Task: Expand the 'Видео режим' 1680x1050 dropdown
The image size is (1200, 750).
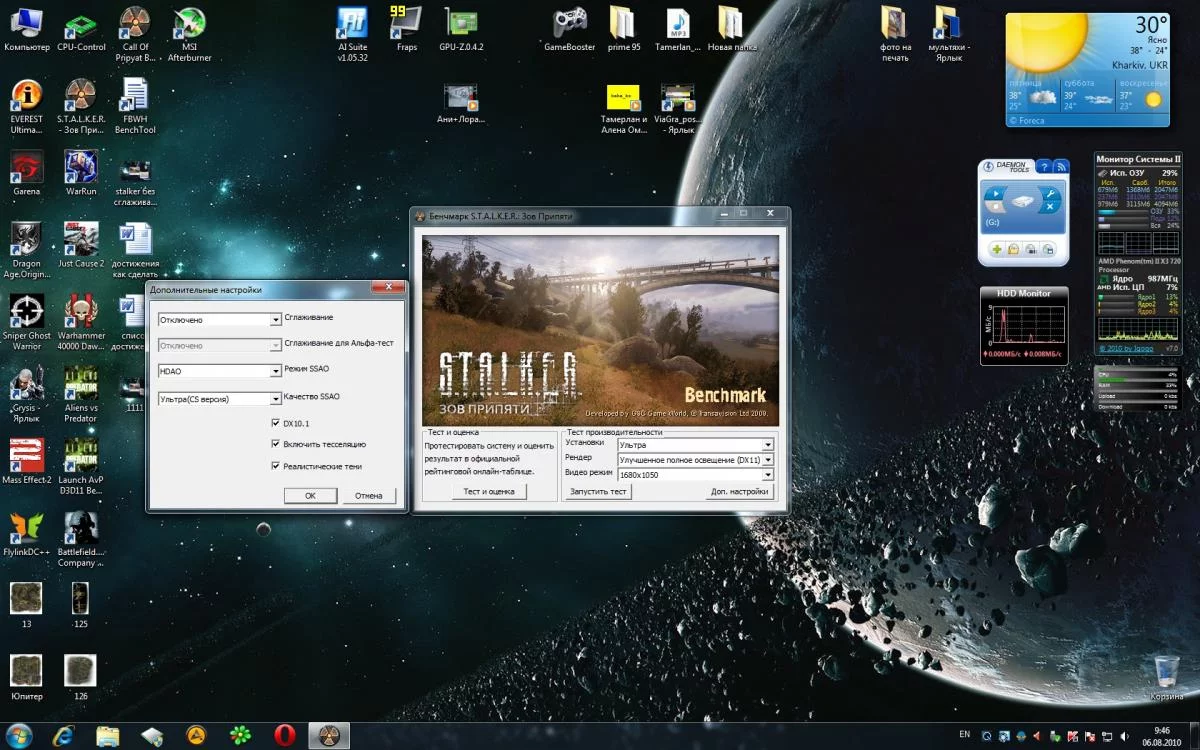Action: tap(768, 475)
